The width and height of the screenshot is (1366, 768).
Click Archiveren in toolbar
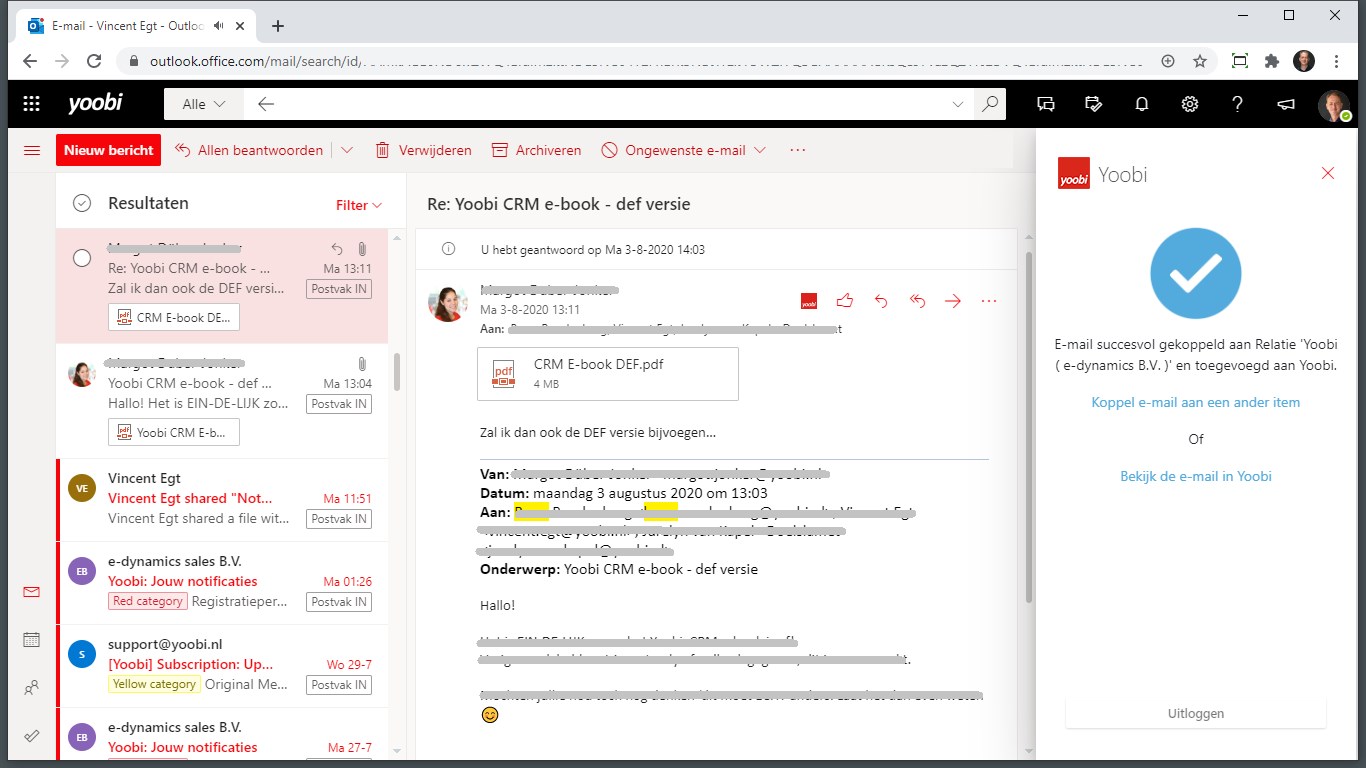pyautogui.click(x=536, y=150)
